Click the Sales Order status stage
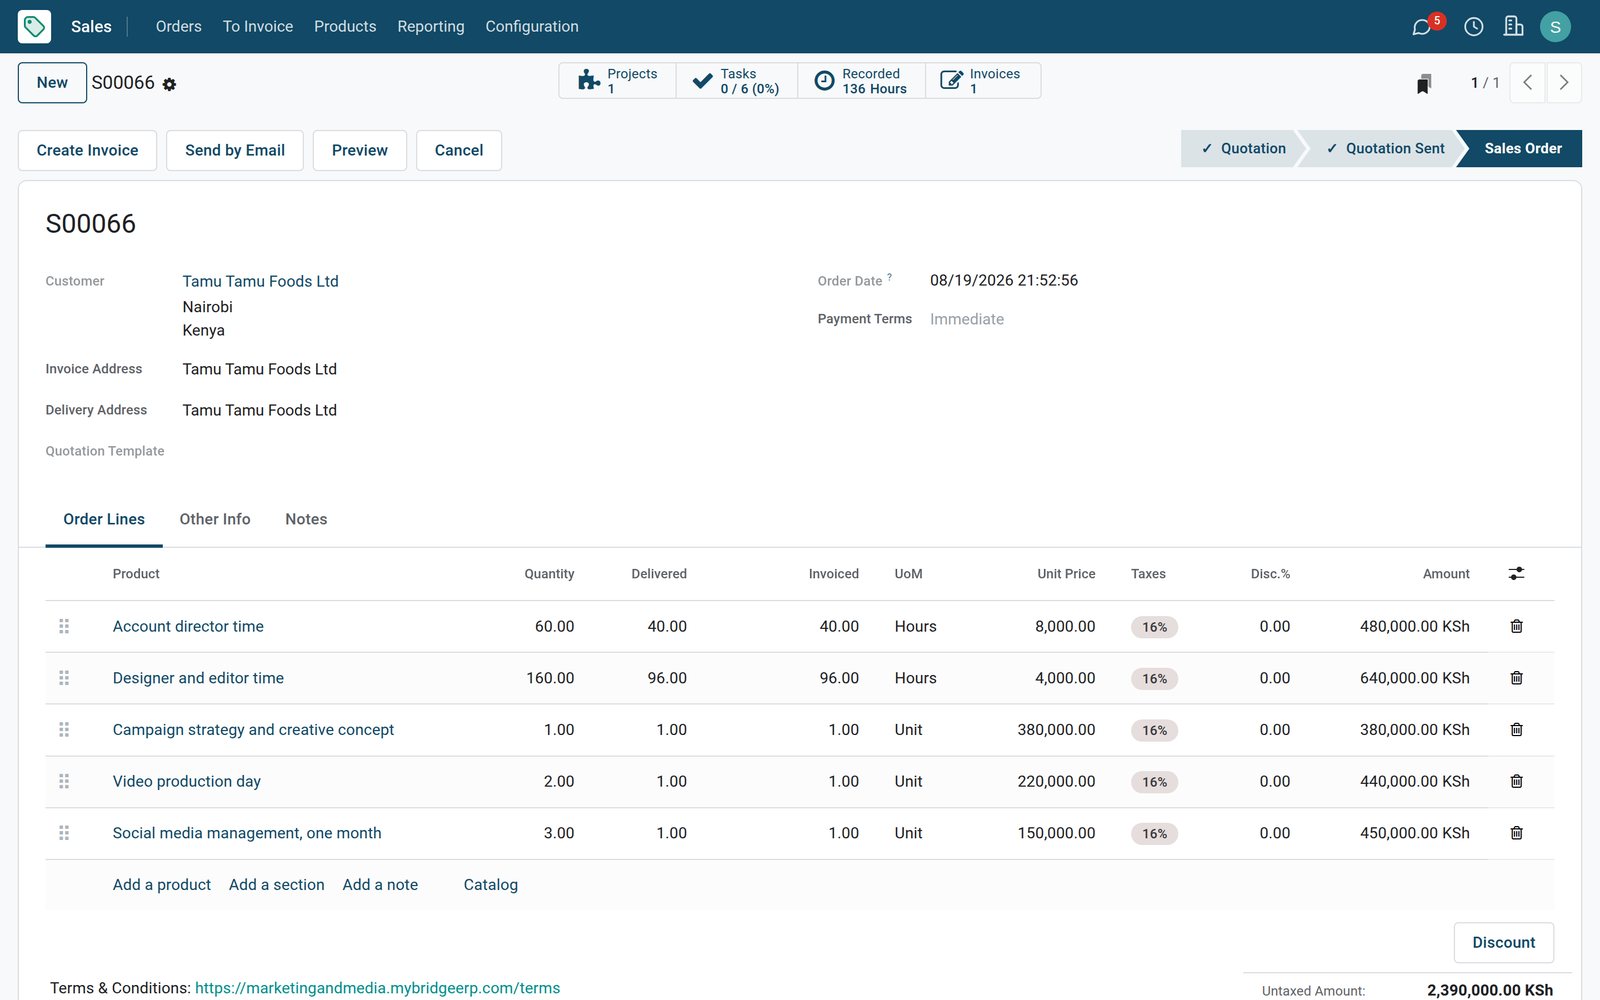This screenshot has width=1600, height=1000. [1522, 148]
